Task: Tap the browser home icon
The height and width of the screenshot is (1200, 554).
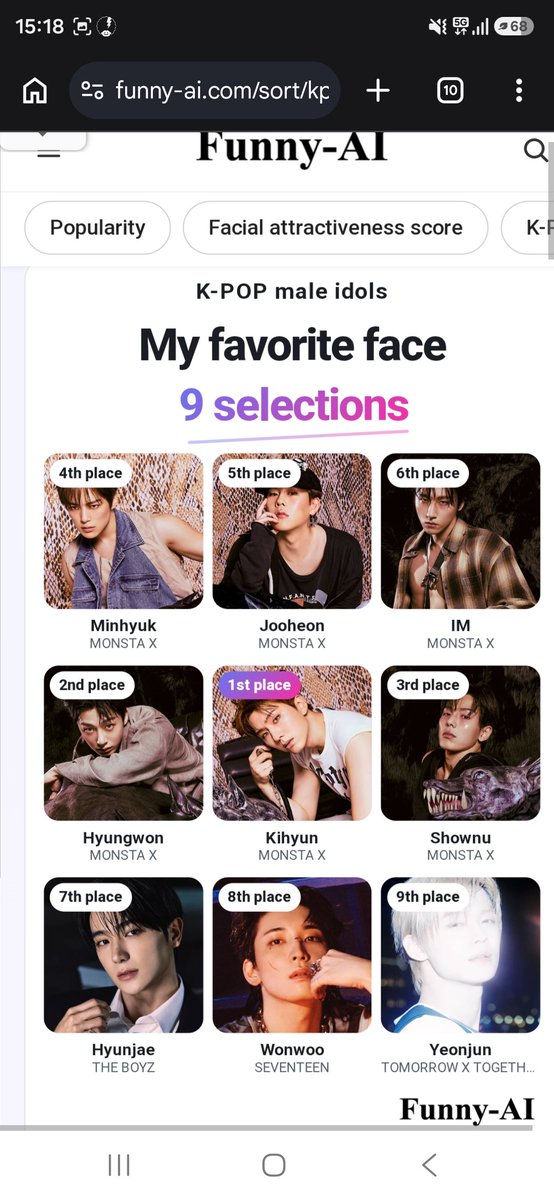Action: click(x=35, y=91)
